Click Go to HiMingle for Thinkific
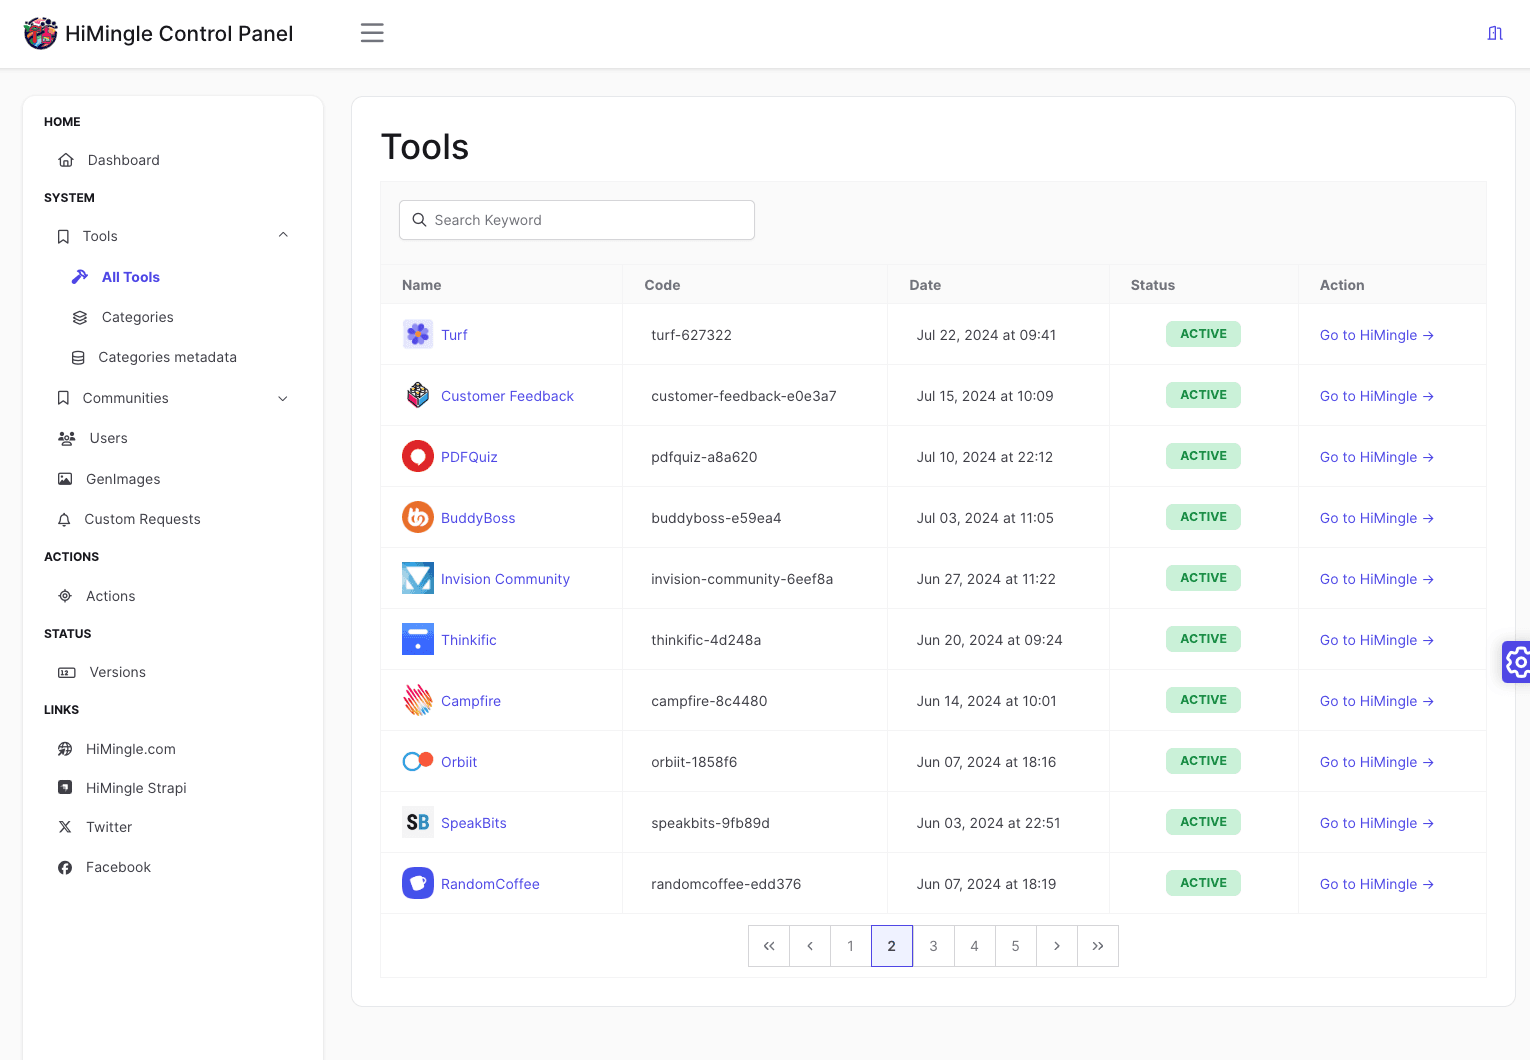Screen dimensions: 1530x1060 [1377, 640]
